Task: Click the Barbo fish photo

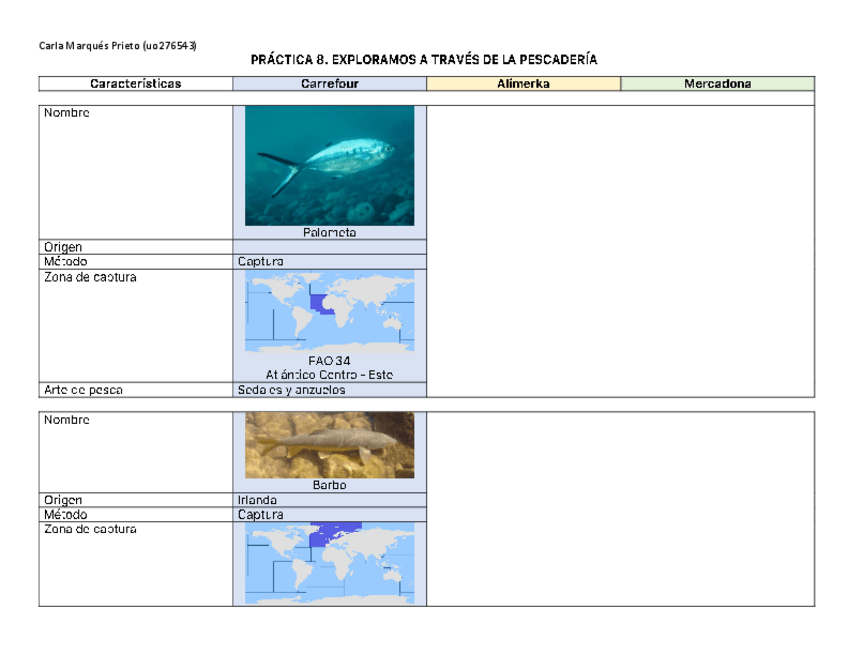Action: tap(329, 444)
